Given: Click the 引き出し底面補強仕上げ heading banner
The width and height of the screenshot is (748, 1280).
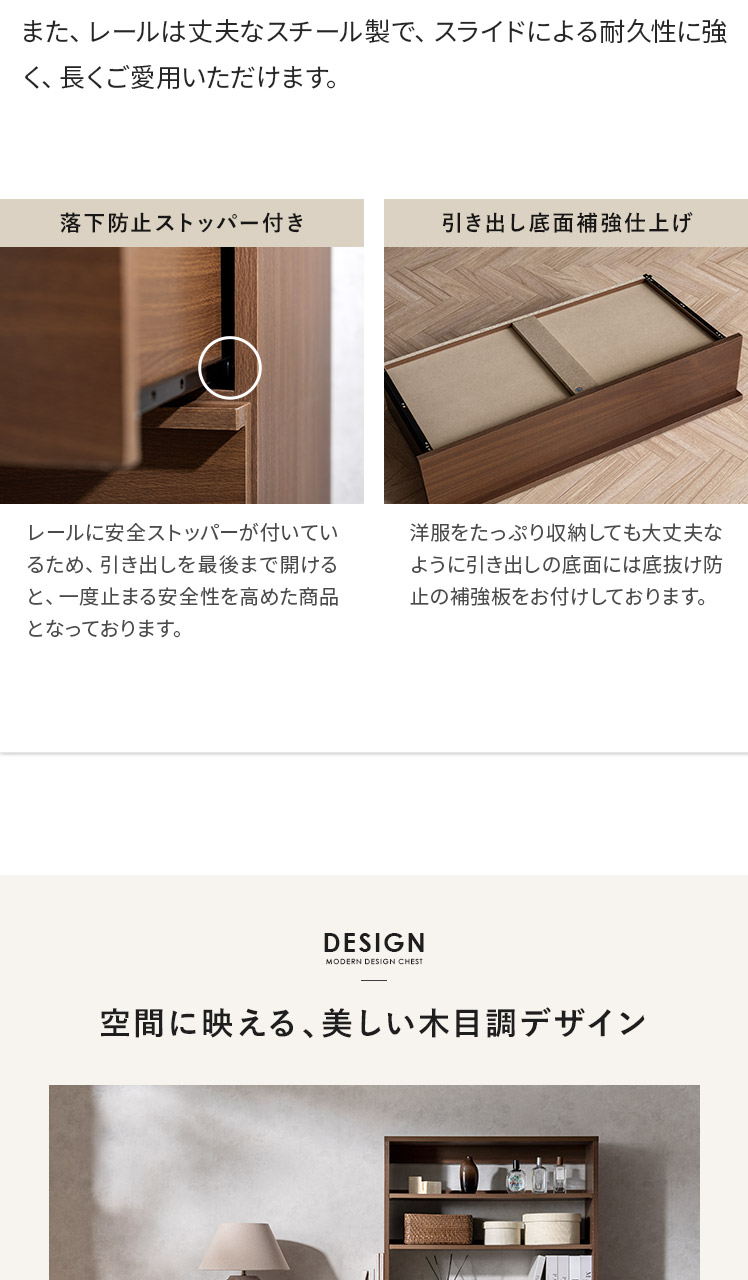Looking at the screenshot, I should tap(566, 223).
